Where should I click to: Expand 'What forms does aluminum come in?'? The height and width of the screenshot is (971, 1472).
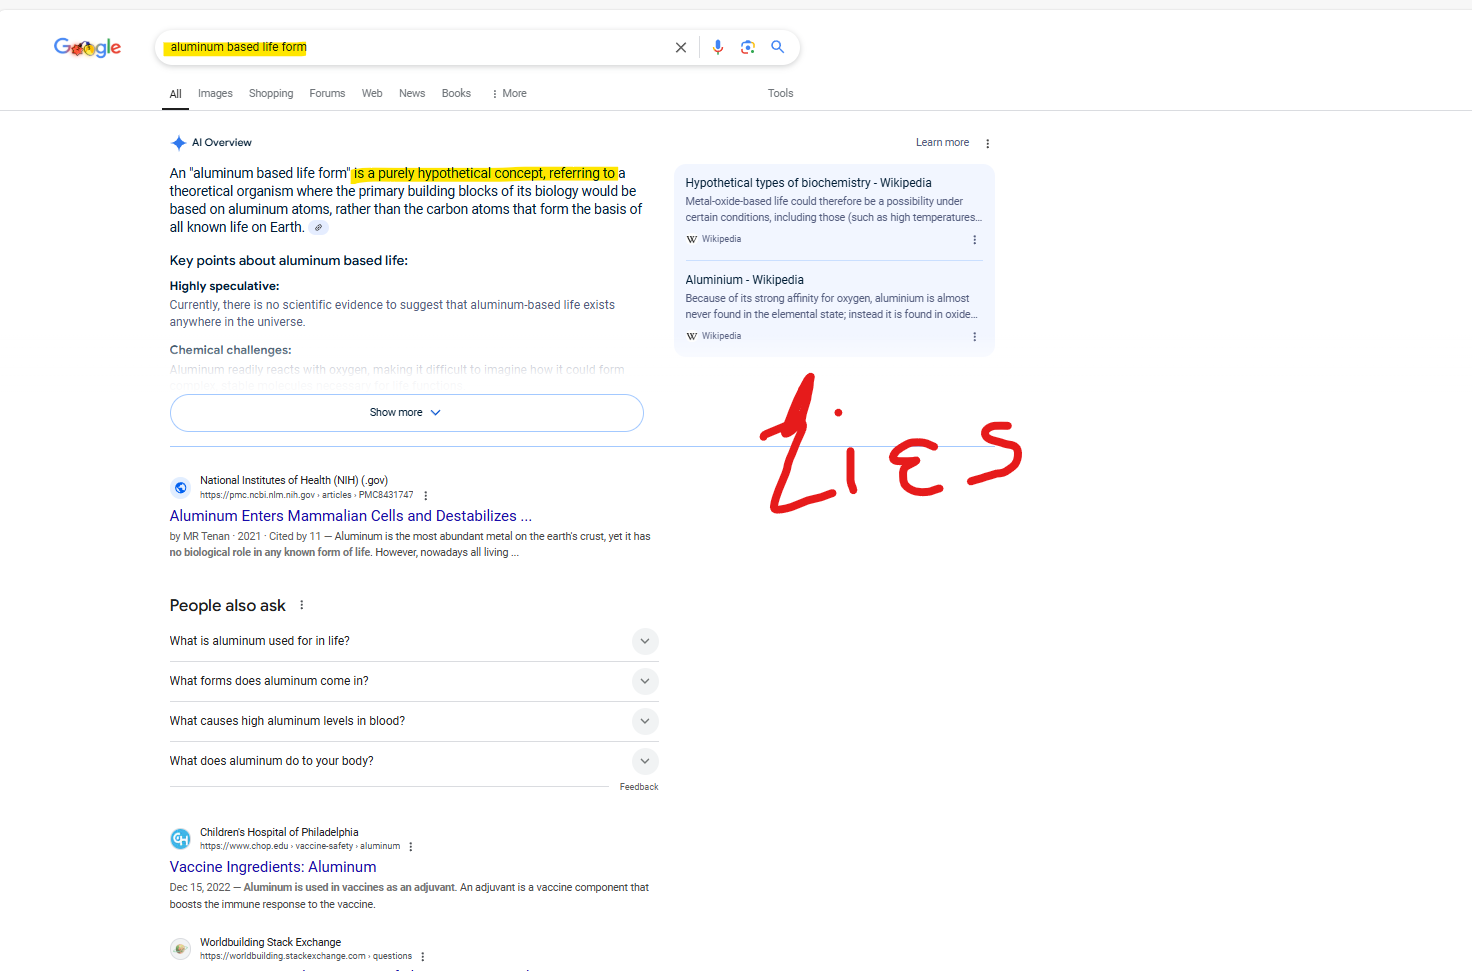click(x=414, y=681)
